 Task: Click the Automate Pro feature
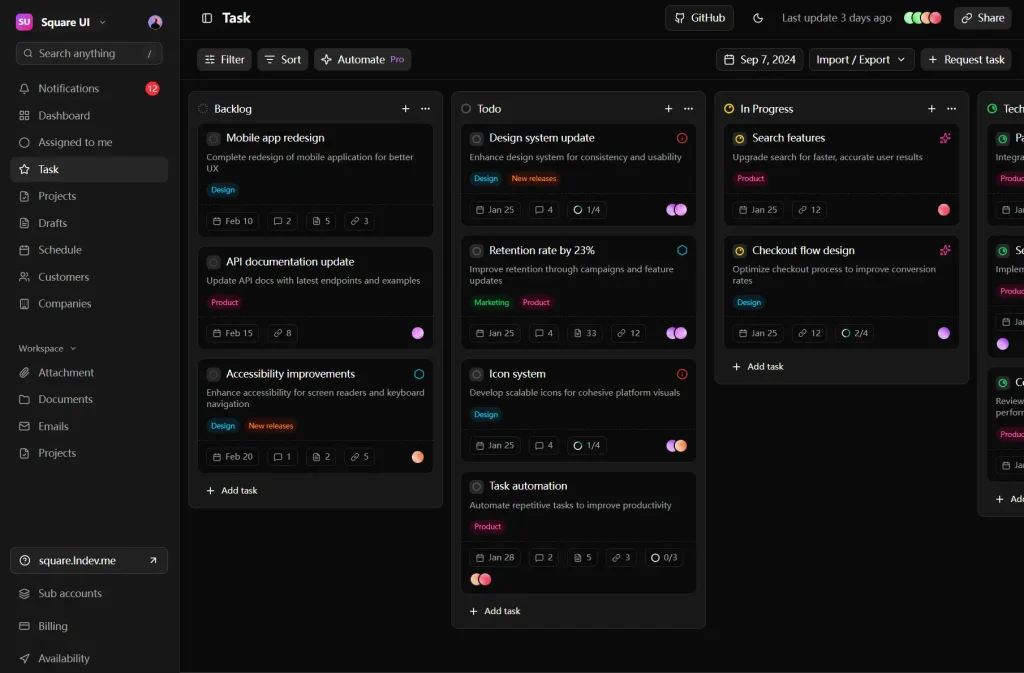pos(362,59)
